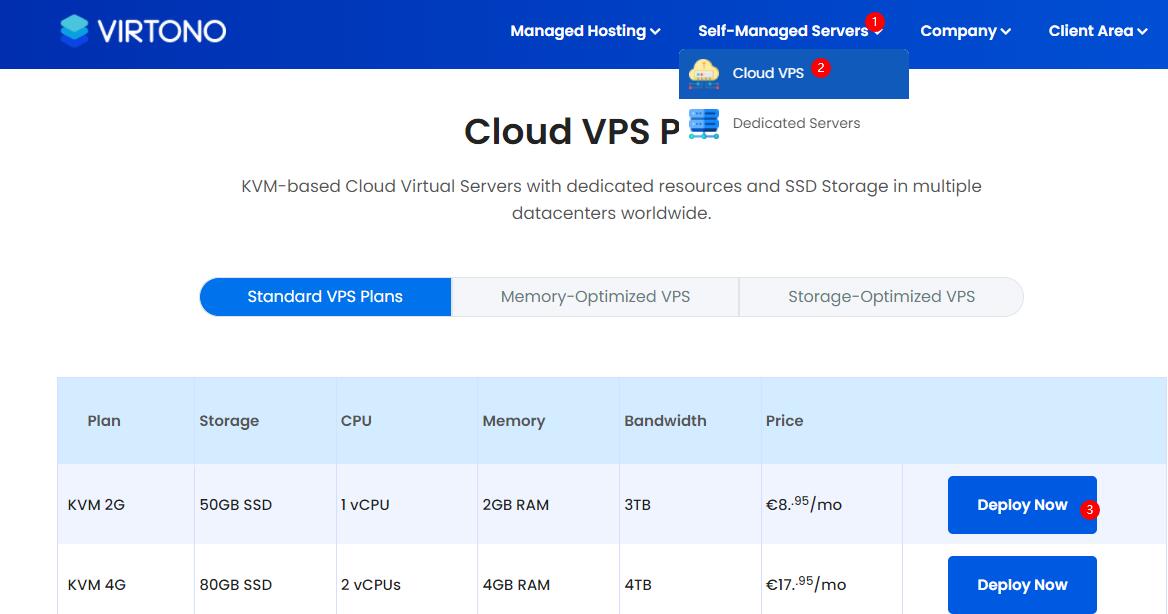1168x614 pixels.
Task: Deploy the KVM 2G plan
Action: (1021, 505)
